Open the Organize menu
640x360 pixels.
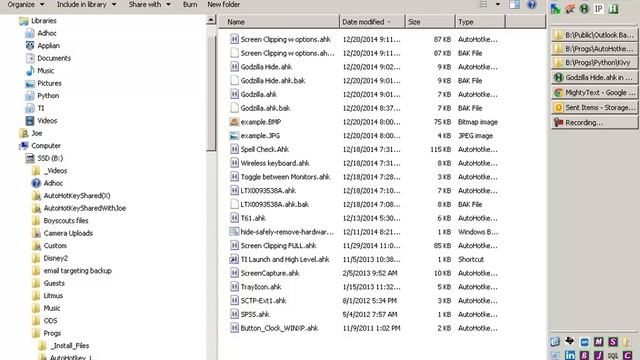pyautogui.click(x=25, y=4)
